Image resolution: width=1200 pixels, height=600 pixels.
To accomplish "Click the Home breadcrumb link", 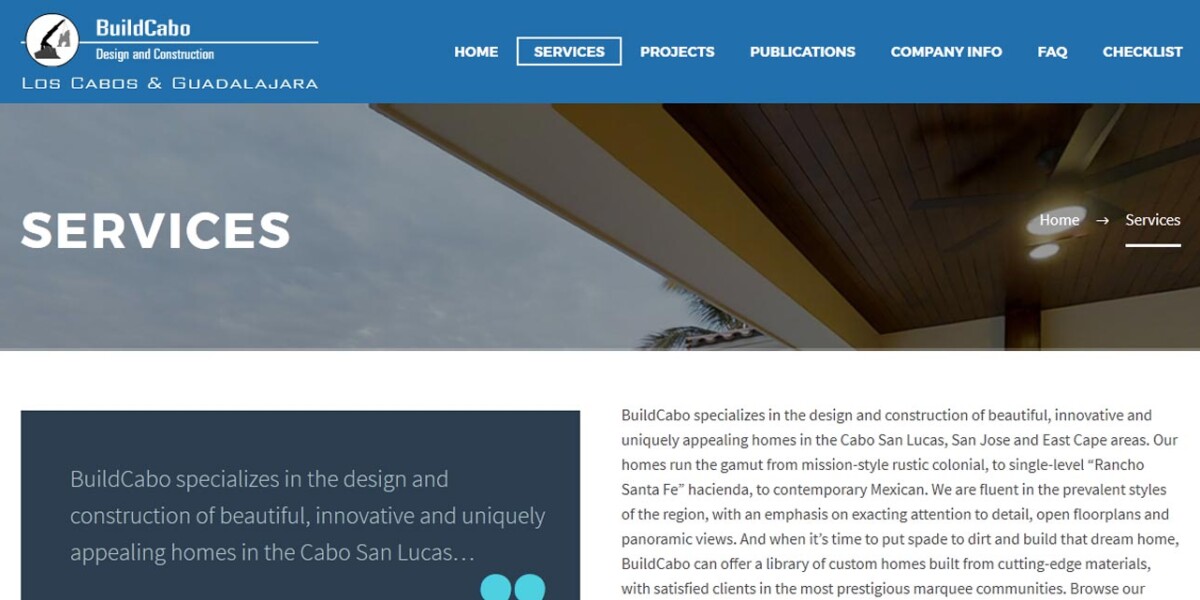I will (x=1059, y=220).
